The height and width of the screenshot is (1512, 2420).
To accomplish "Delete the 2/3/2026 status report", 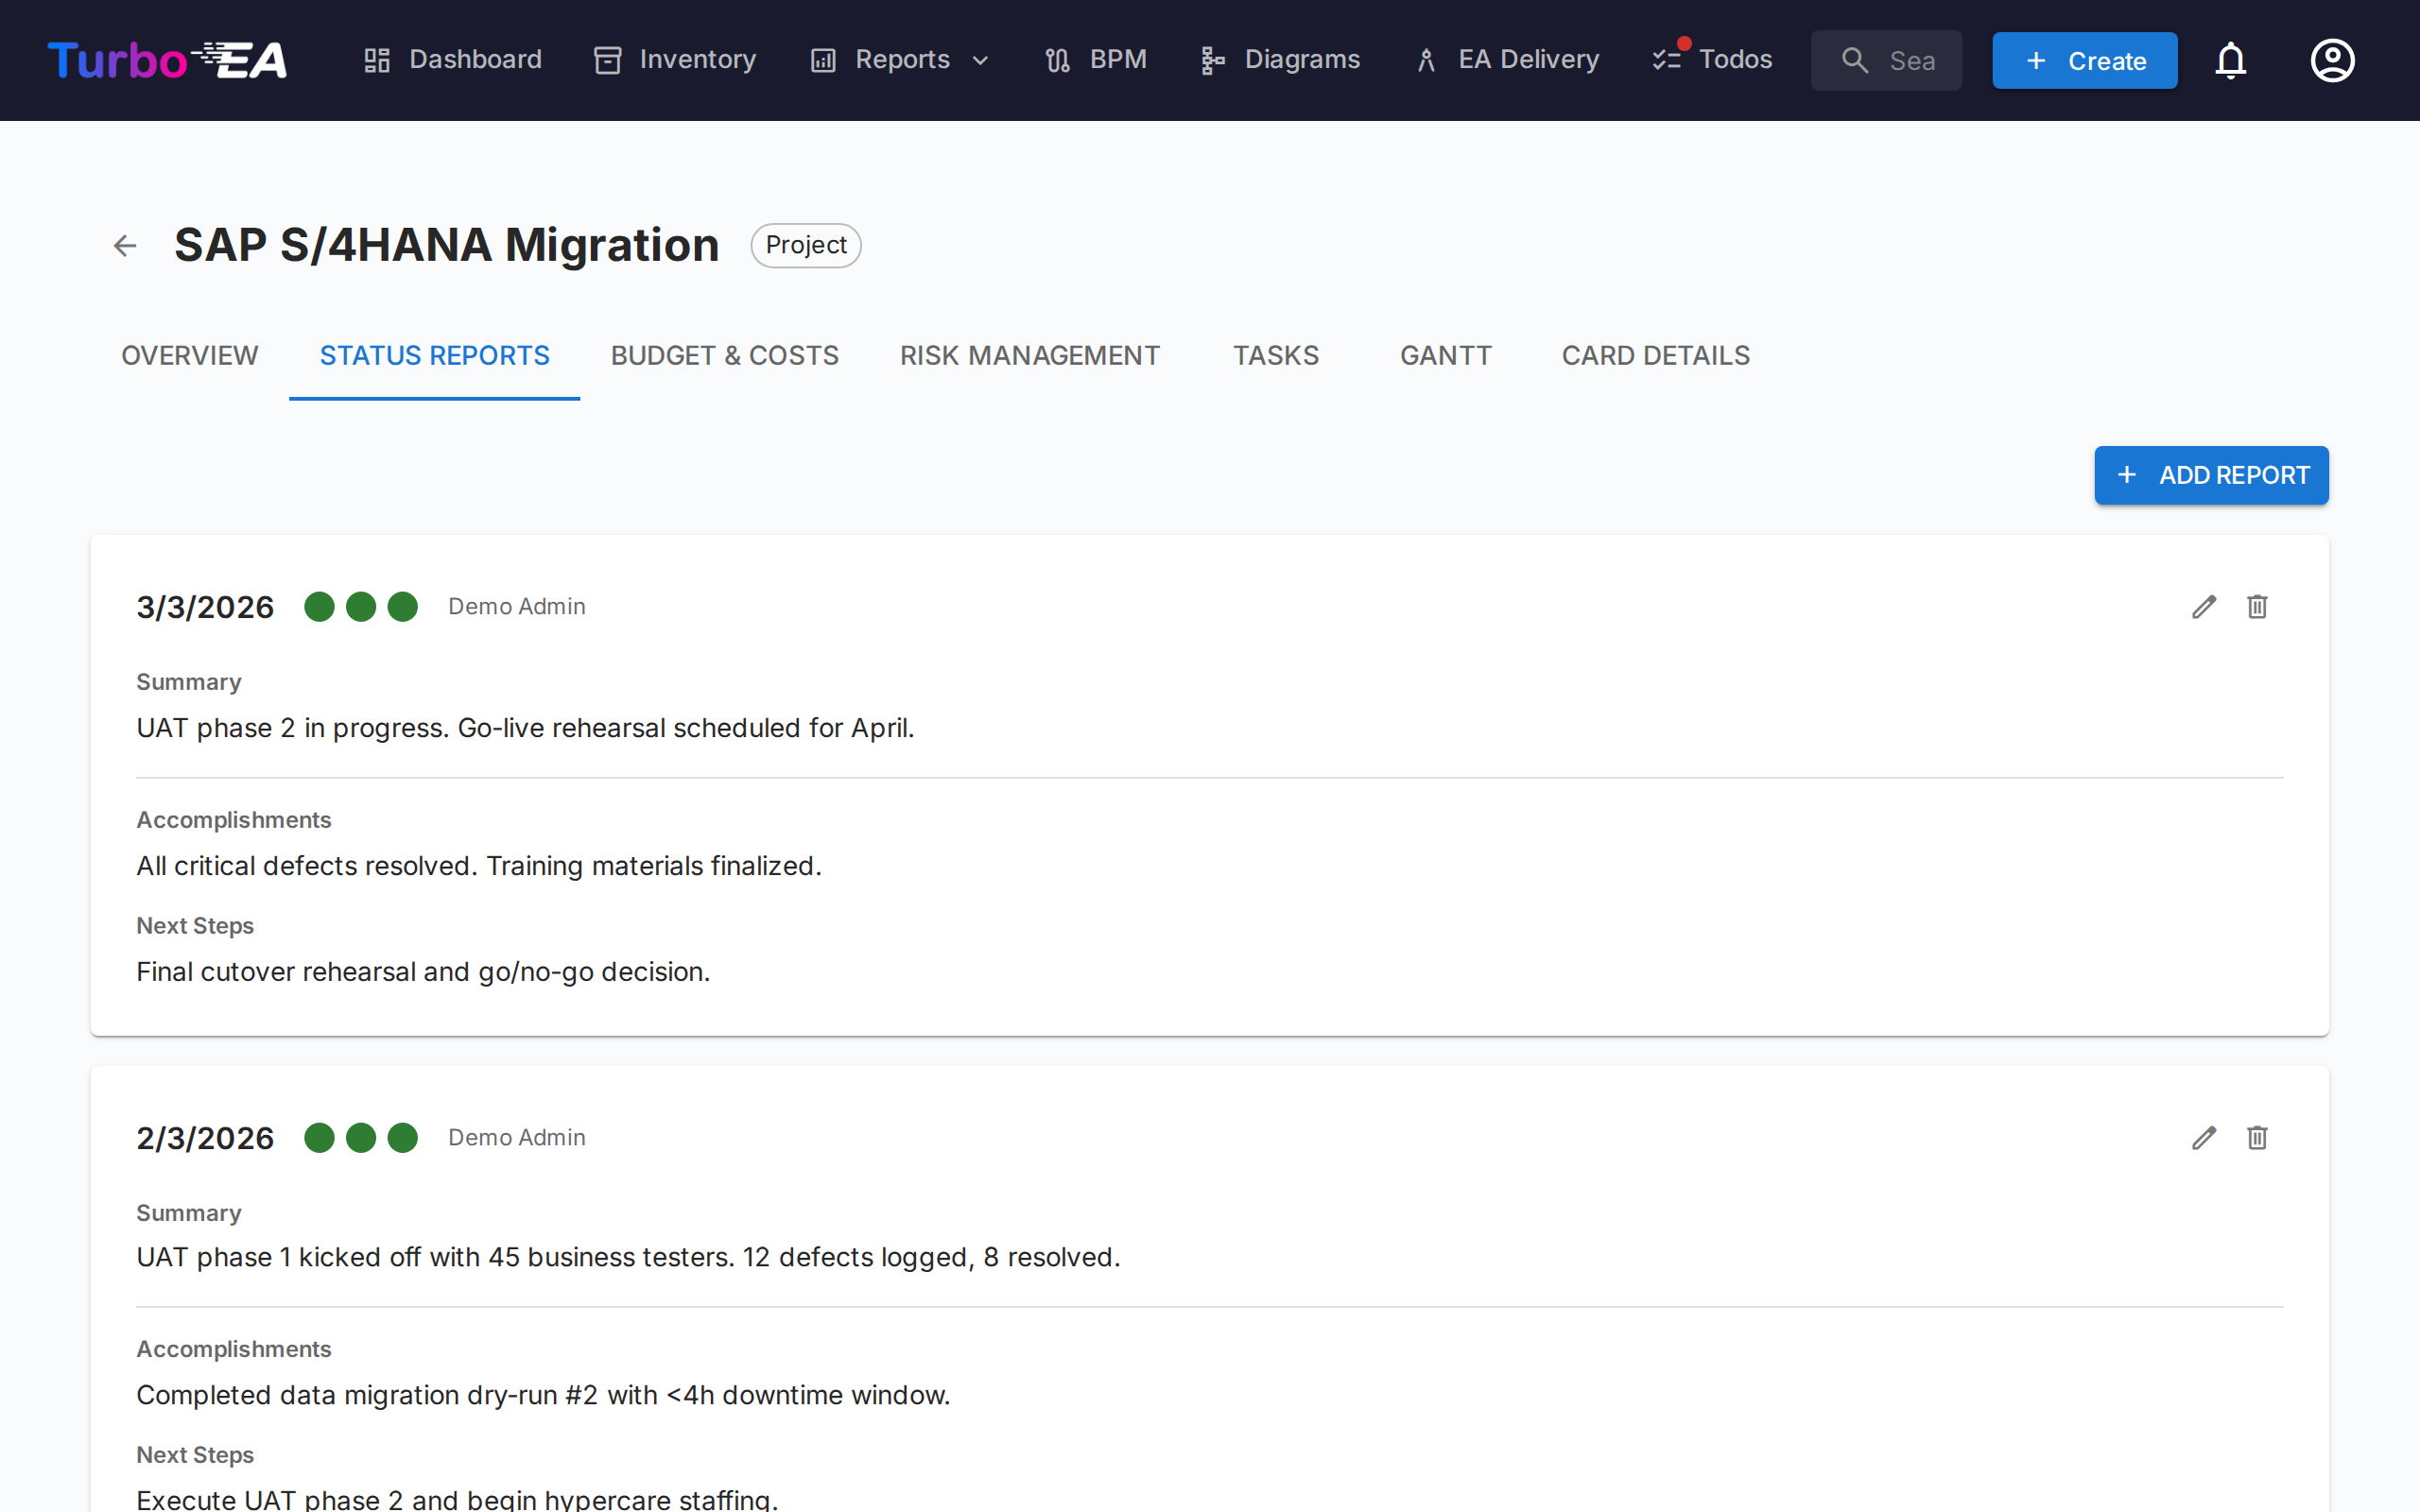I will coord(2257,1138).
